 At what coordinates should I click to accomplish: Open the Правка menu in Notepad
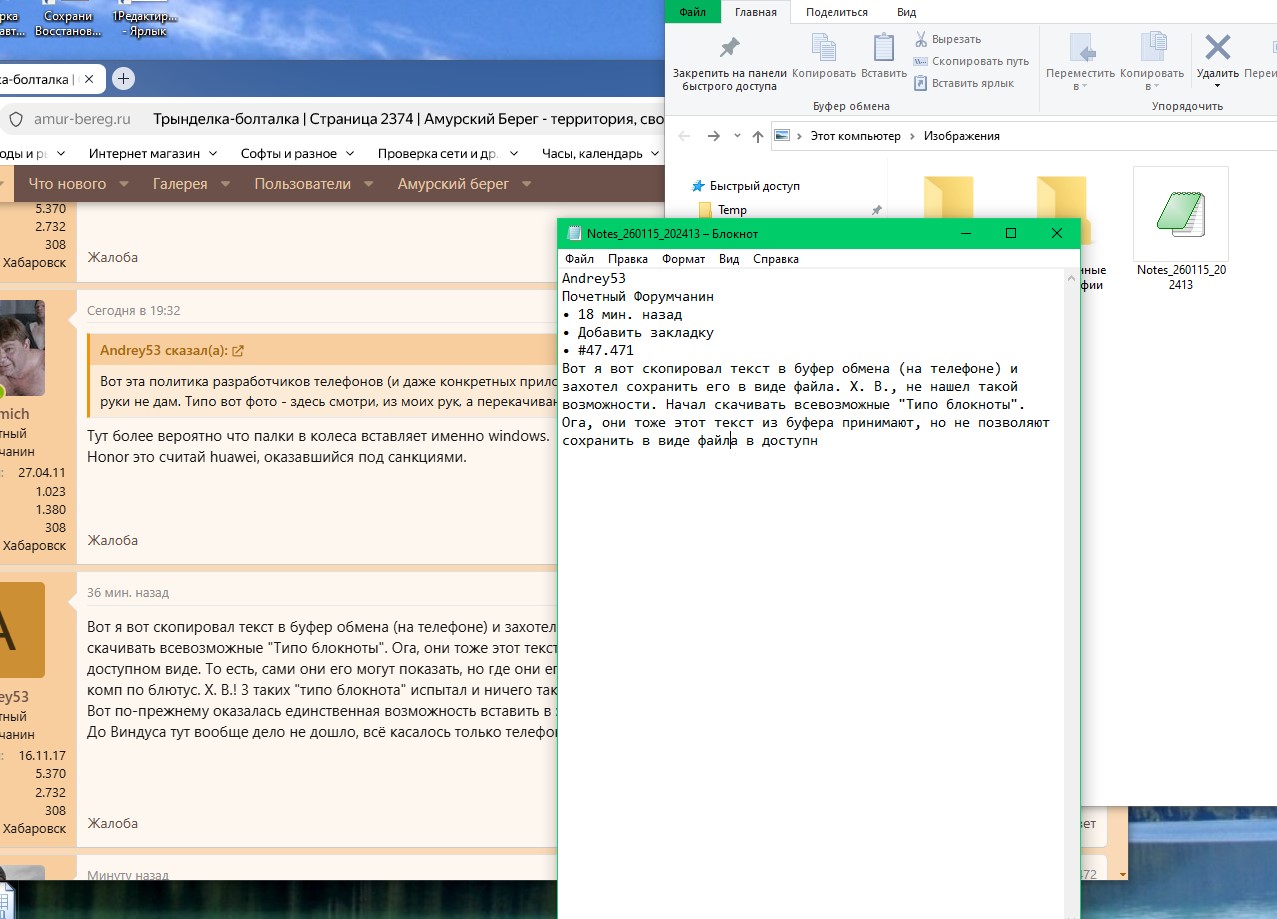(627, 259)
